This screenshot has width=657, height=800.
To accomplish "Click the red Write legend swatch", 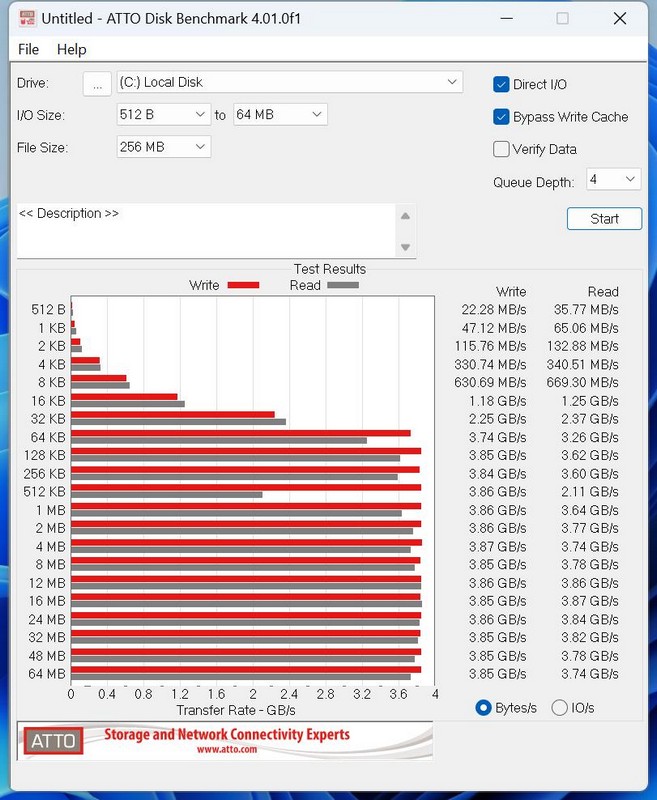I will (x=243, y=285).
